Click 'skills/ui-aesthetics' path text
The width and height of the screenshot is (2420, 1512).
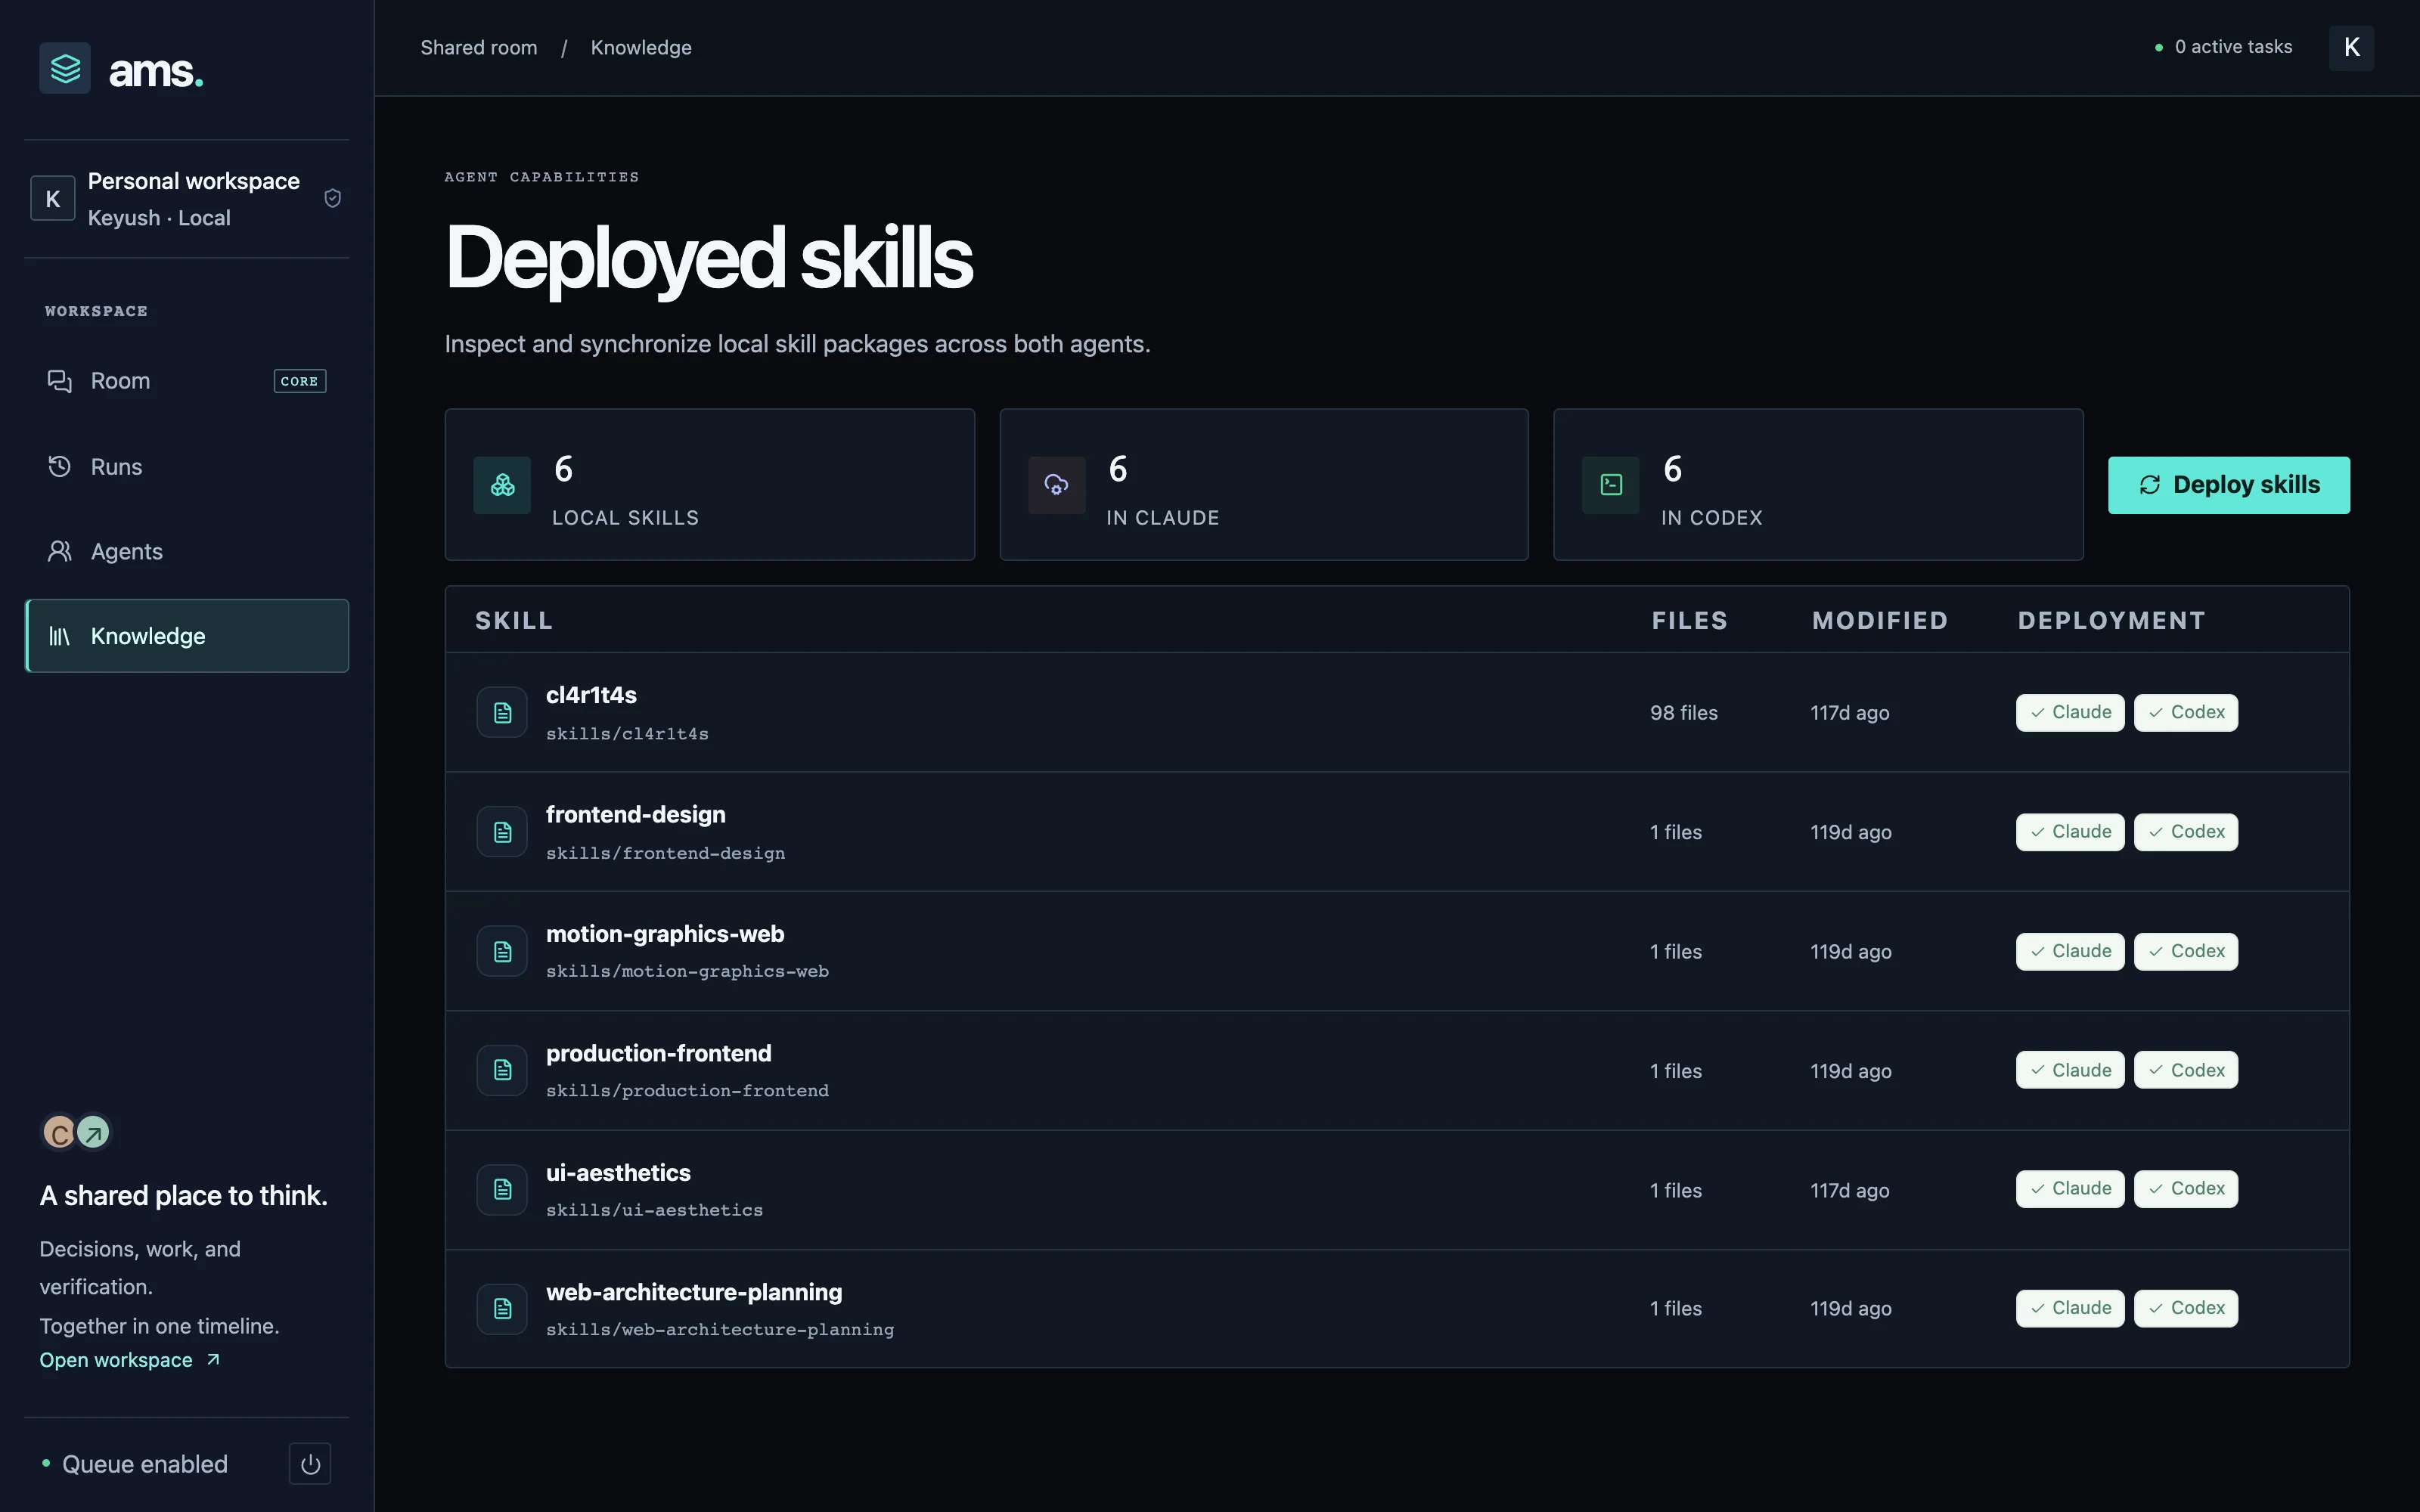654,1210
